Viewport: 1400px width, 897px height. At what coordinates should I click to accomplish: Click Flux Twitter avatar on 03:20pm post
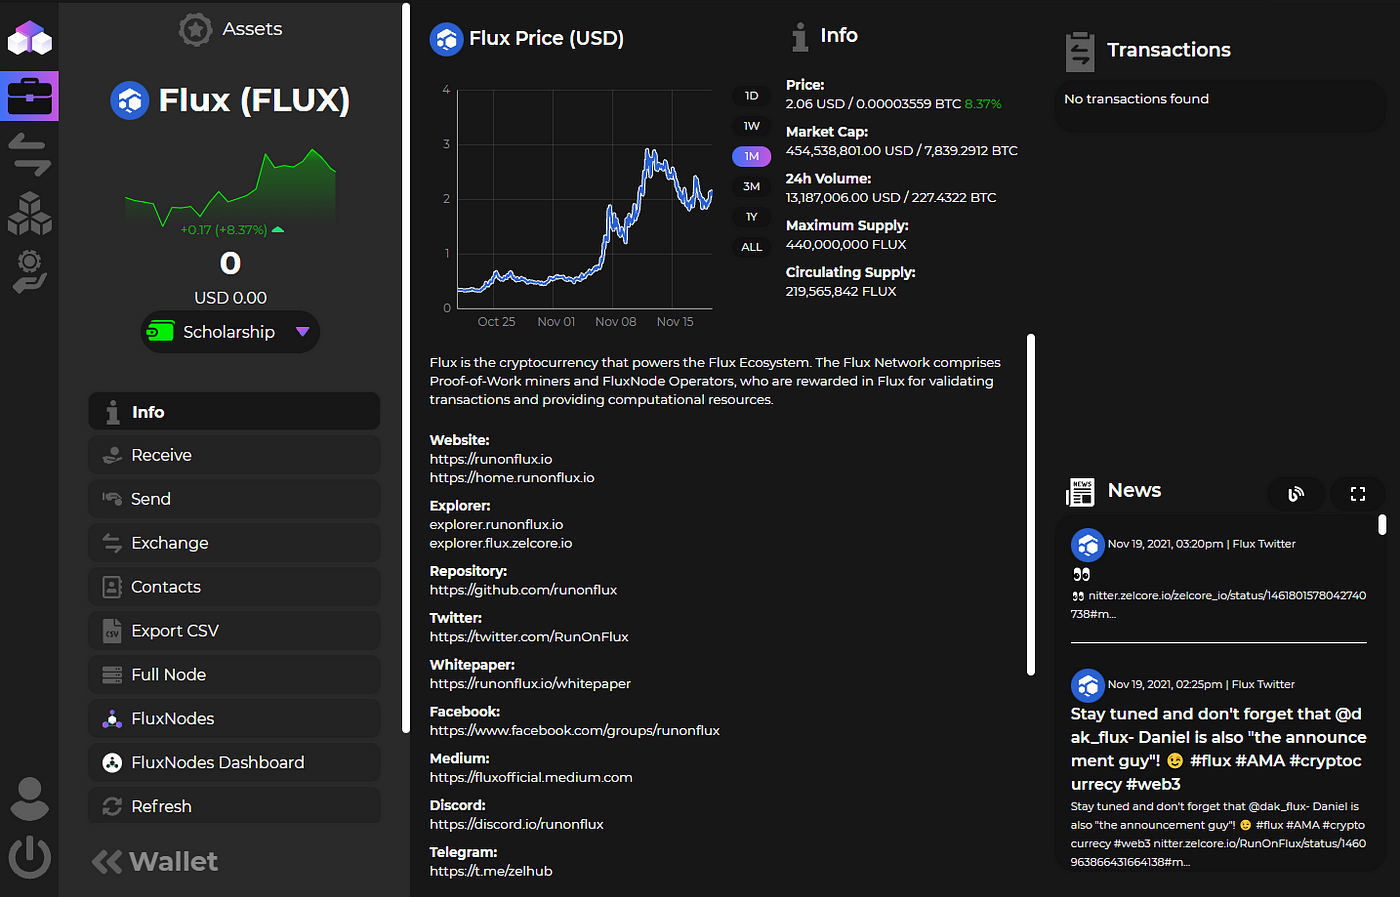coord(1087,545)
